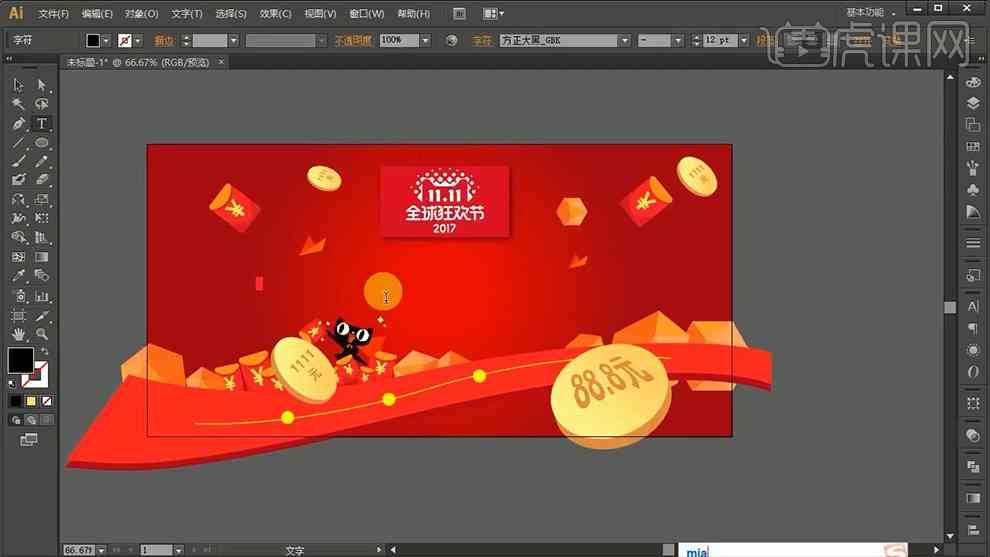
Task: Select the Mesh tool
Action: (x=18, y=257)
